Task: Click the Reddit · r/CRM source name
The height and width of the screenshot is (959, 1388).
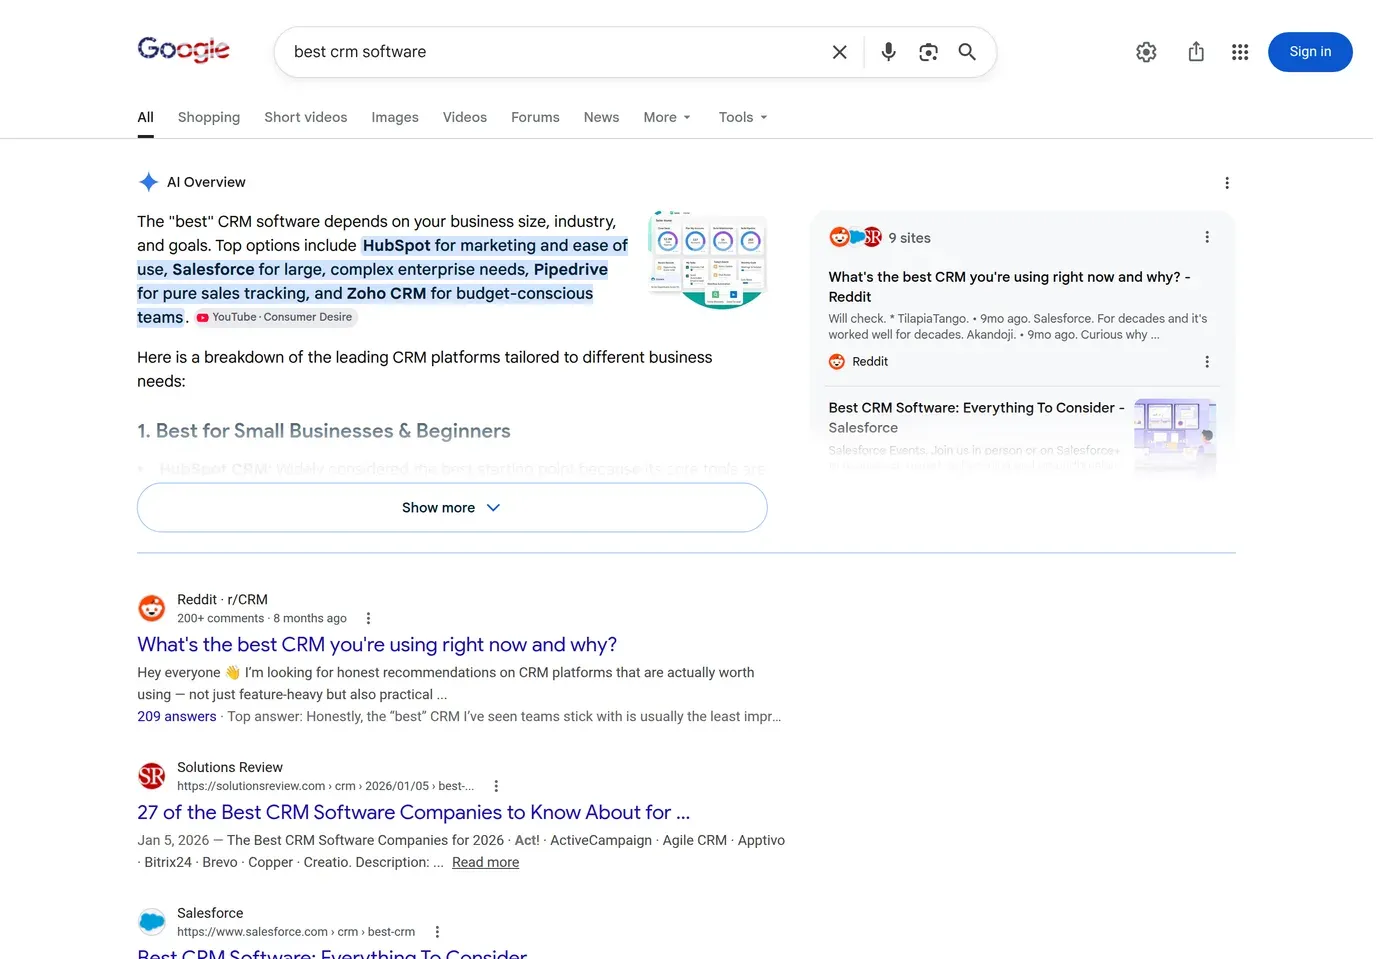Action: click(x=222, y=600)
